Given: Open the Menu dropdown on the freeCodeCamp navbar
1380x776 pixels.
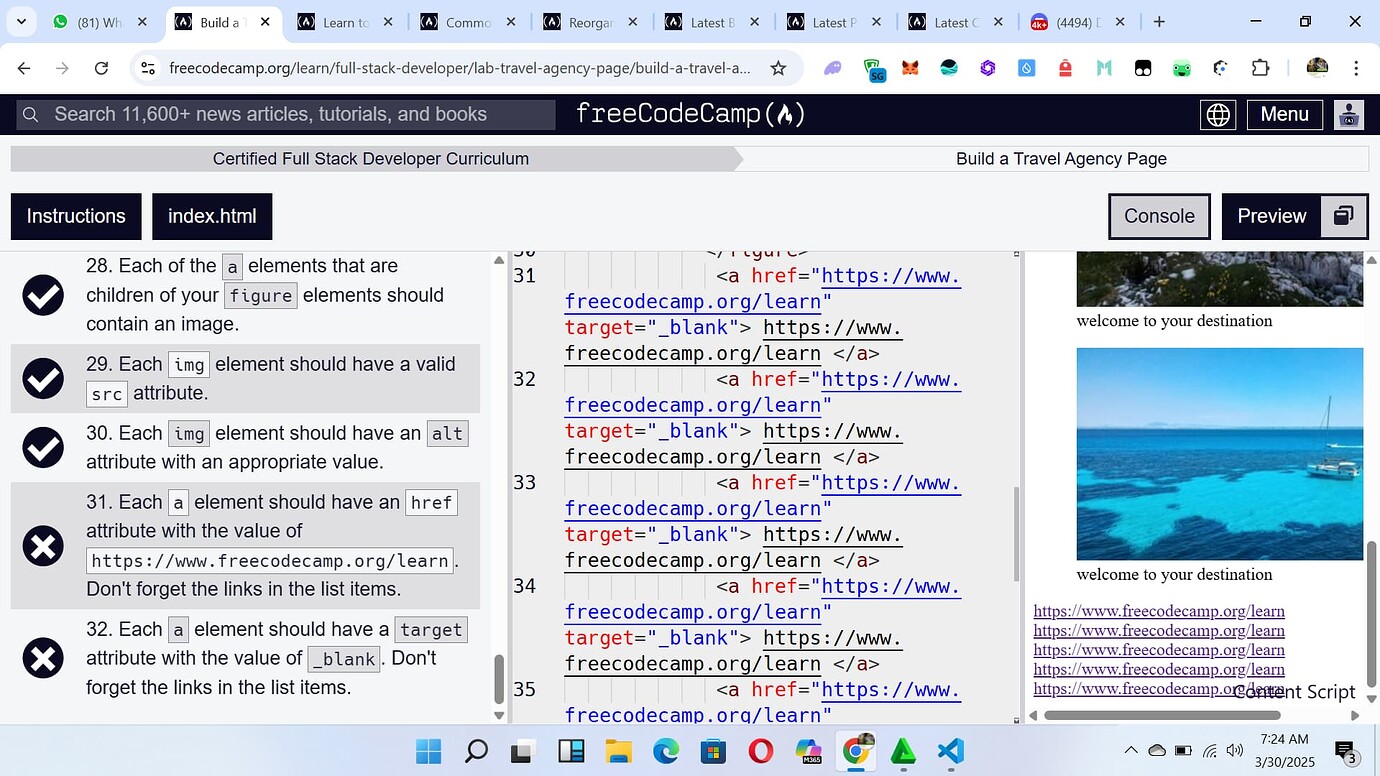Looking at the screenshot, I should (x=1284, y=114).
